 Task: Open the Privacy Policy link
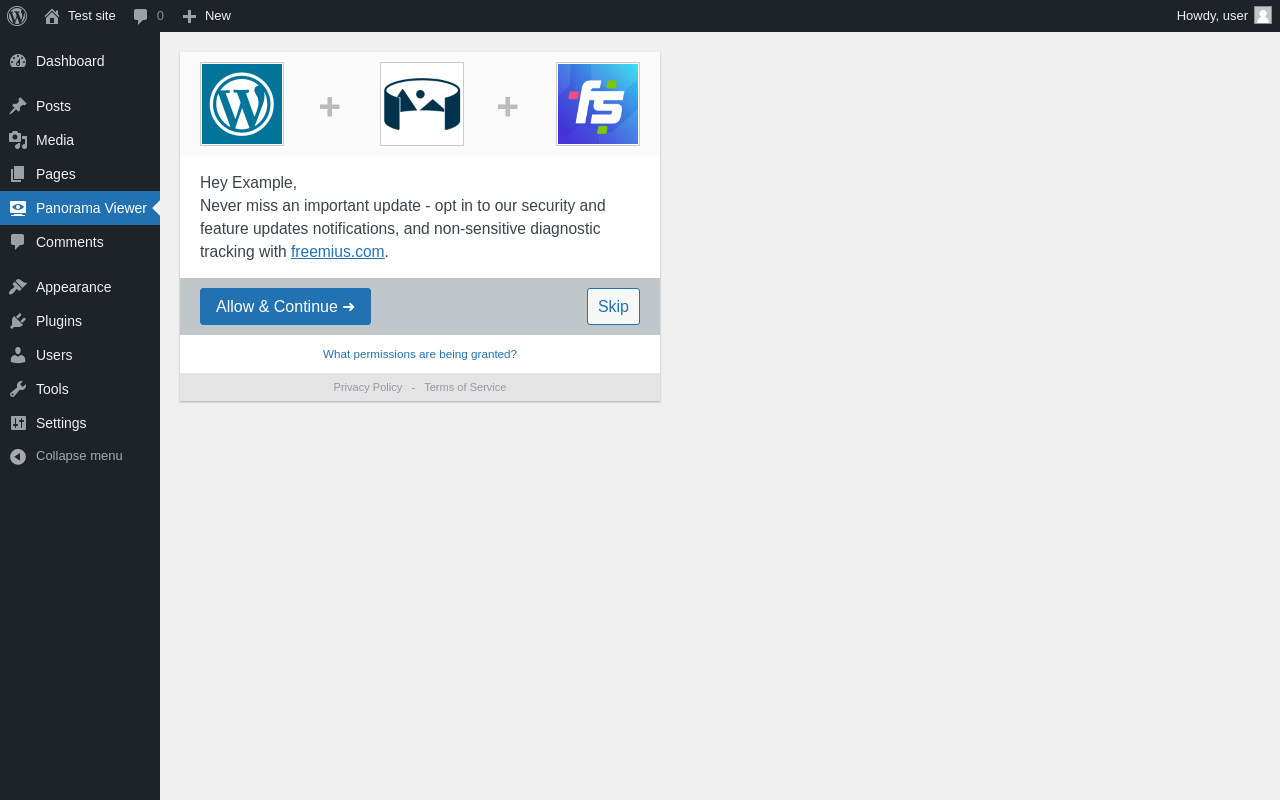coord(368,387)
